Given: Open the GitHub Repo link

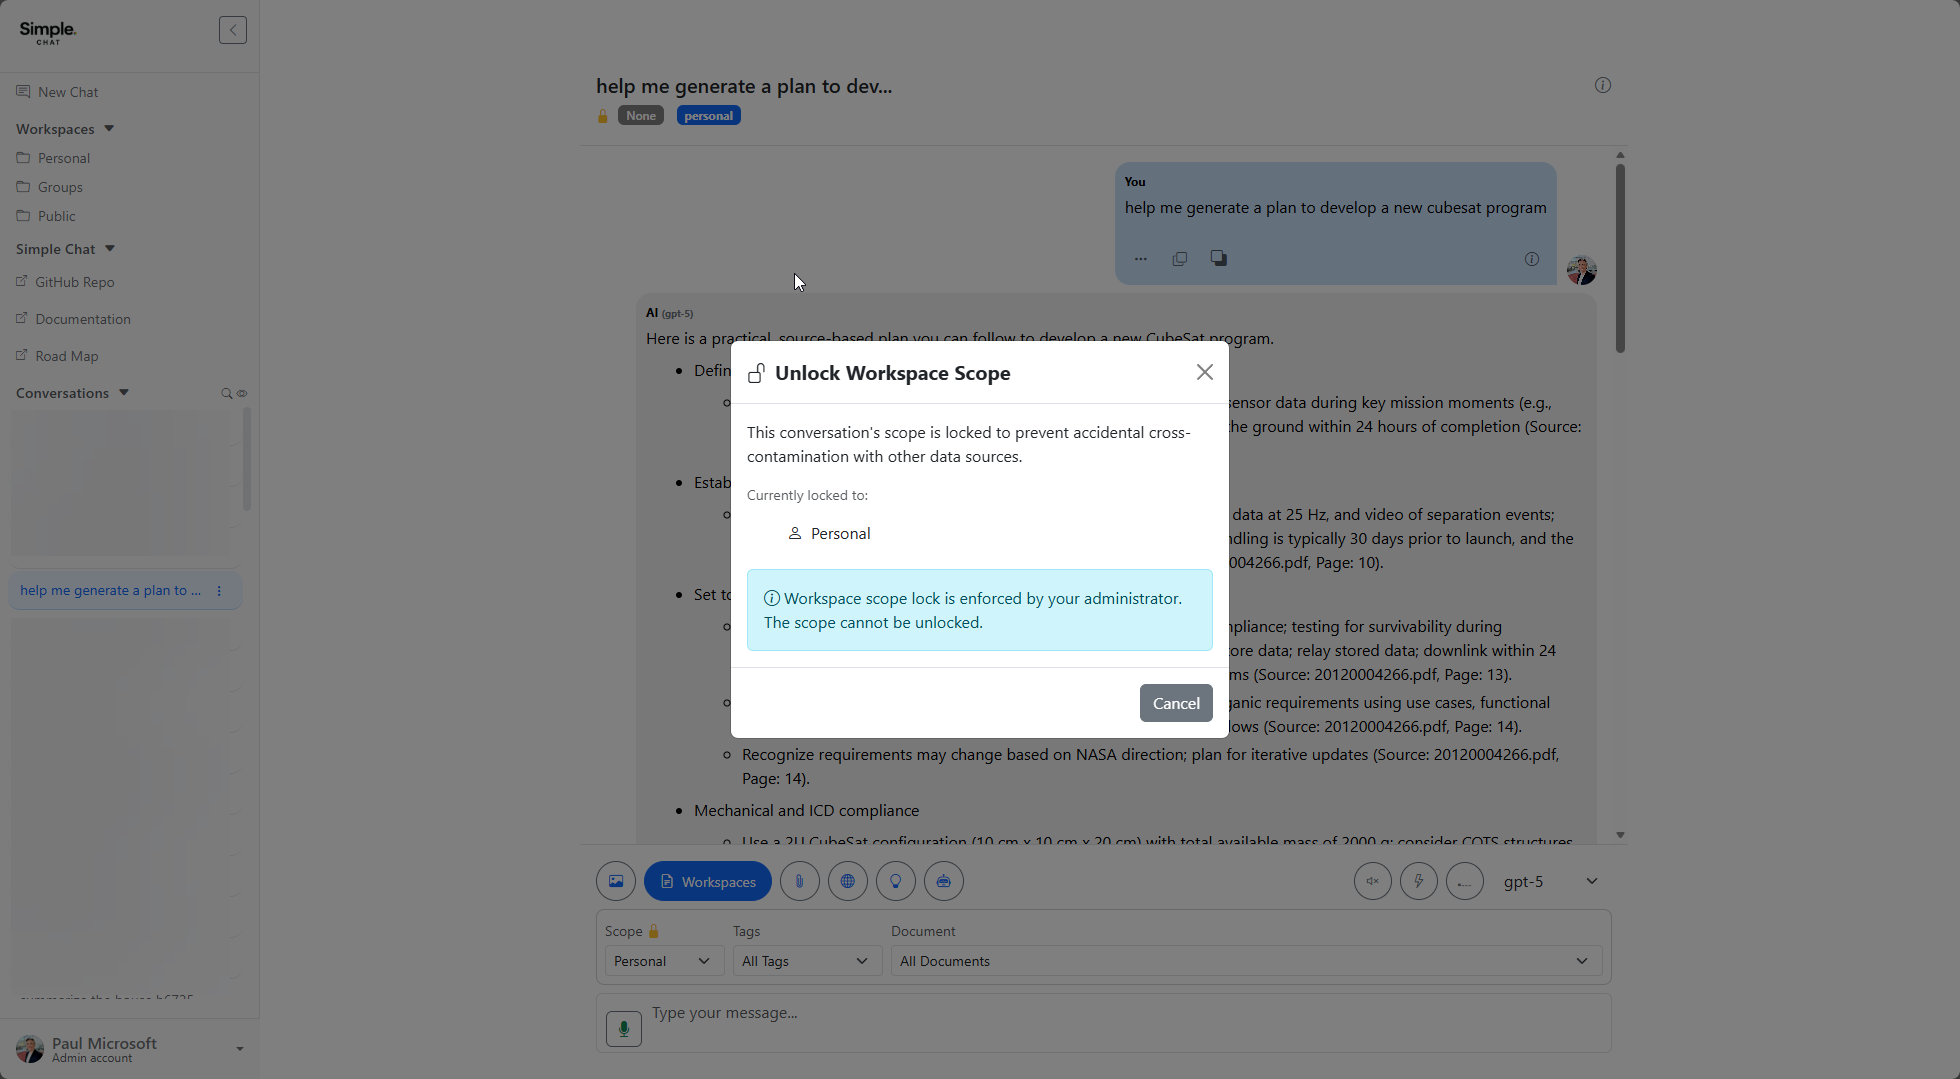Looking at the screenshot, I should tap(74, 282).
